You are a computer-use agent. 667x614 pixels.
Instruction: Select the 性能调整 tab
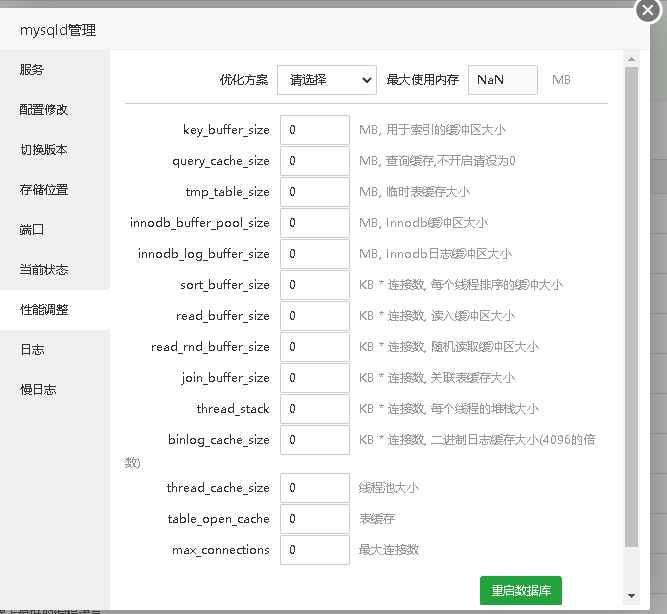[x=55, y=309]
